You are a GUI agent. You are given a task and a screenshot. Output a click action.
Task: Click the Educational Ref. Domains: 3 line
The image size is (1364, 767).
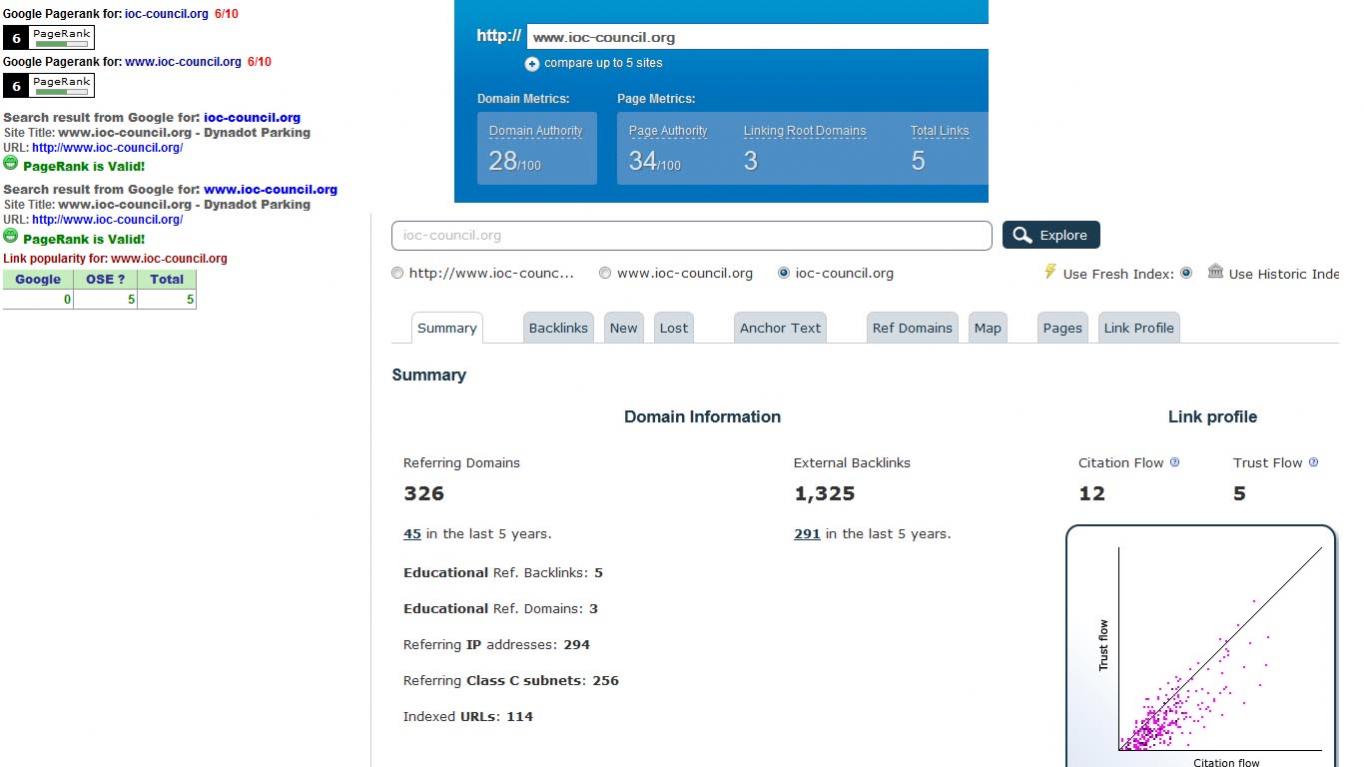[500, 609]
